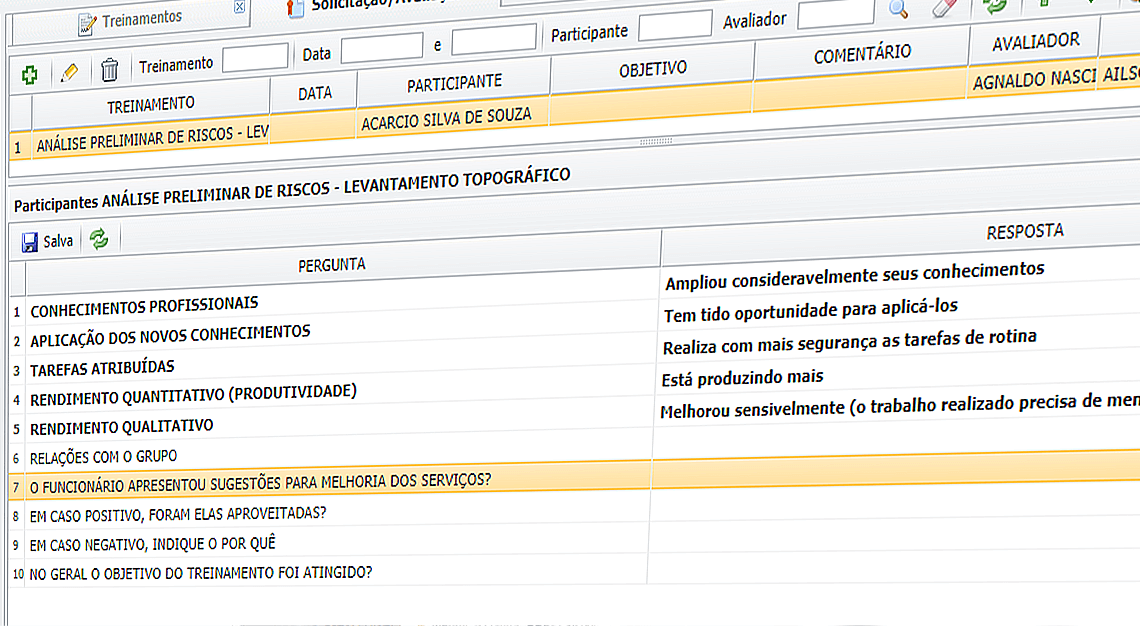Refresh the questions panel beside Salva

pos(98,239)
